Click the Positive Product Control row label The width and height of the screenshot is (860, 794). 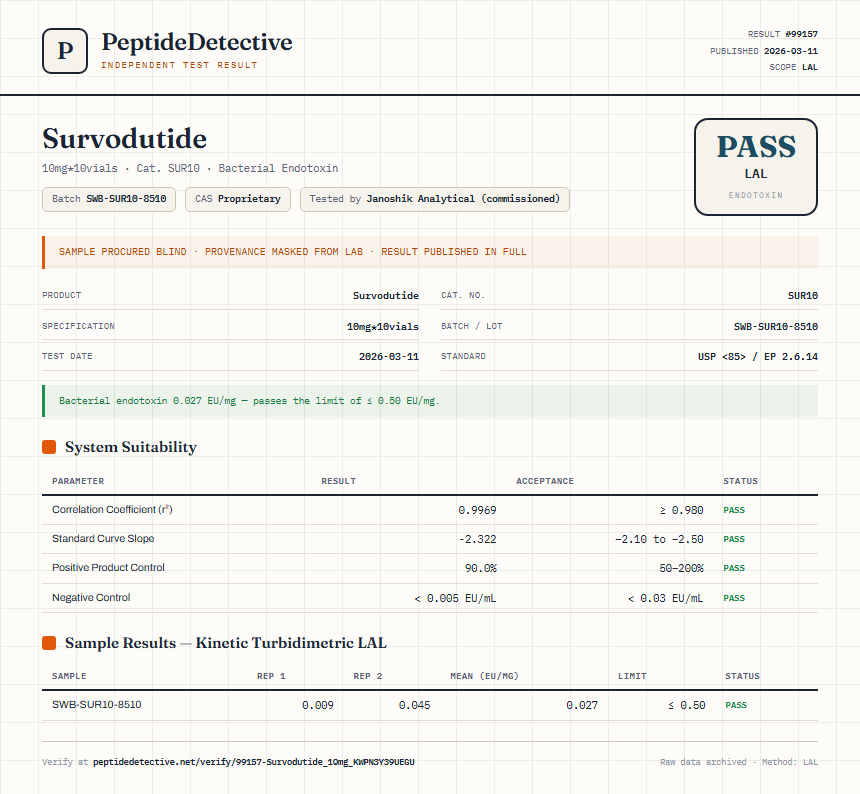[x=108, y=568]
